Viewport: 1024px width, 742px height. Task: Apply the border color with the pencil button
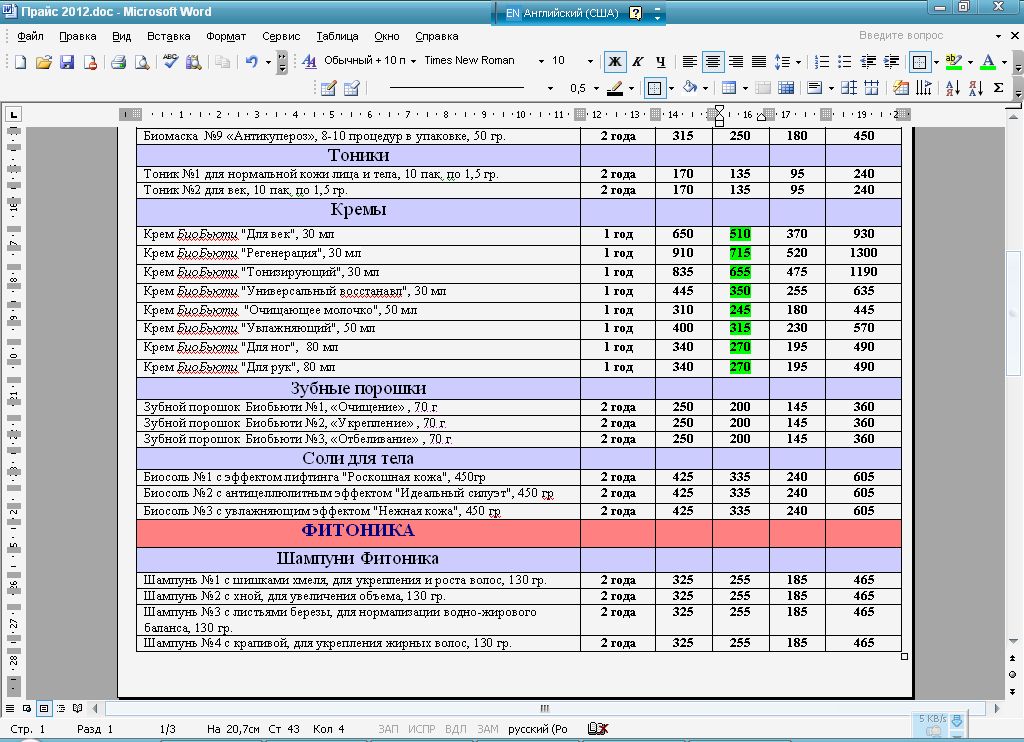coord(615,88)
